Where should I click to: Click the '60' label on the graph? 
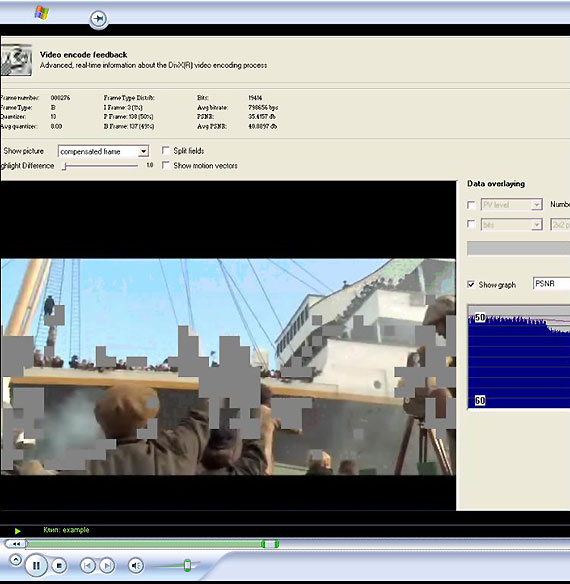tap(480, 400)
